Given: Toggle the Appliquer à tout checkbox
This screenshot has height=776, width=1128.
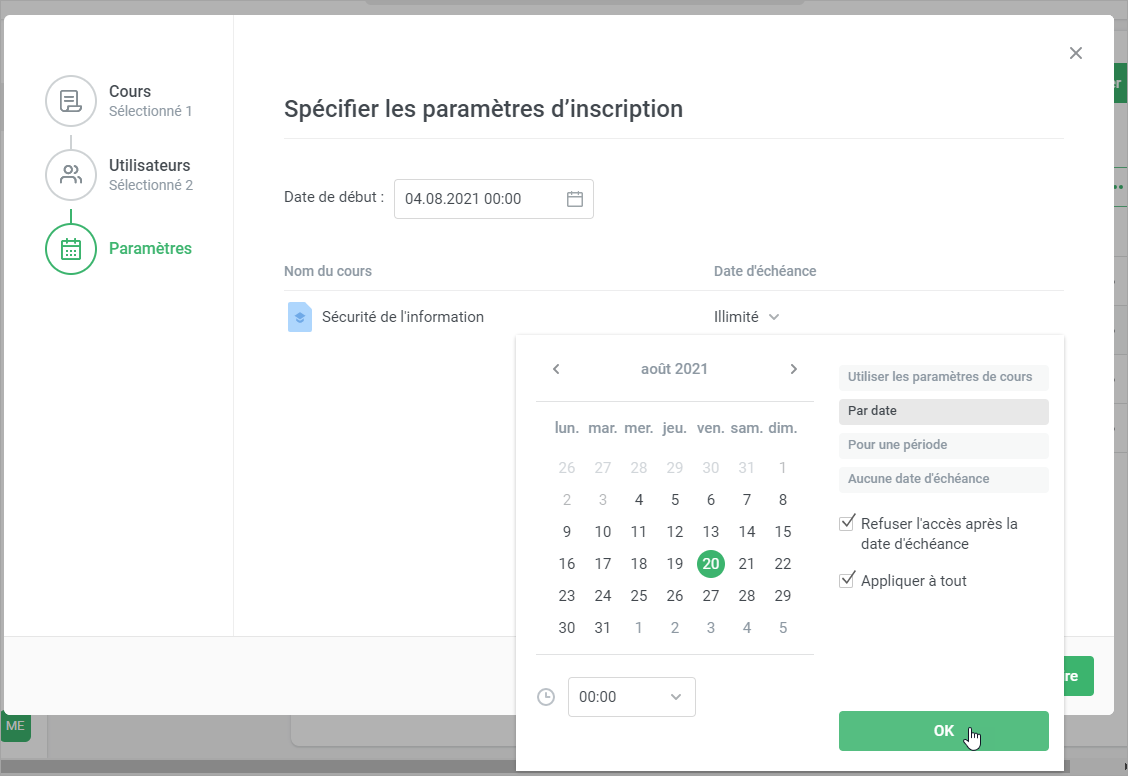Looking at the screenshot, I should (x=848, y=580).
